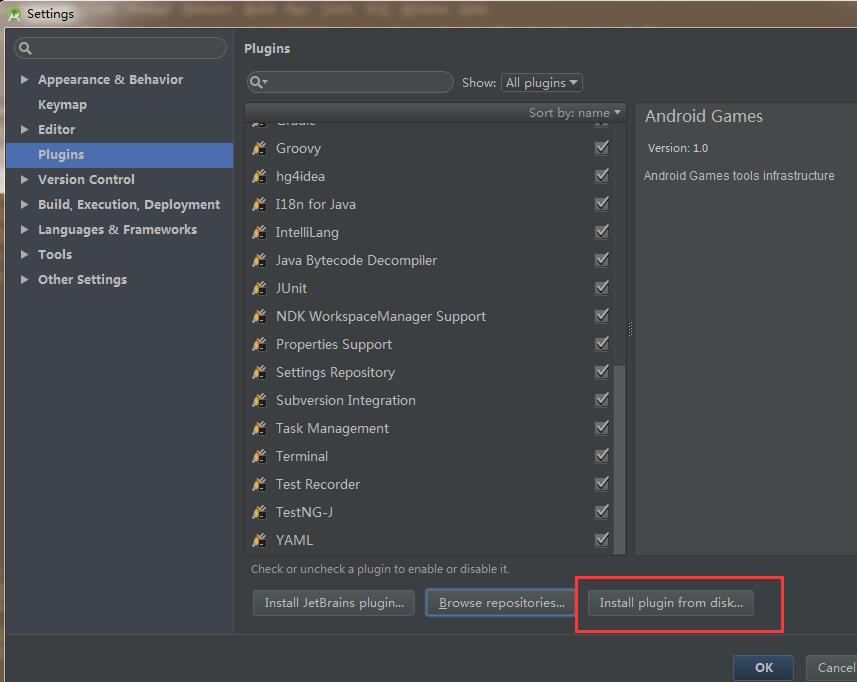
Task: Select the Editor settings label
Action: point(57,130)
